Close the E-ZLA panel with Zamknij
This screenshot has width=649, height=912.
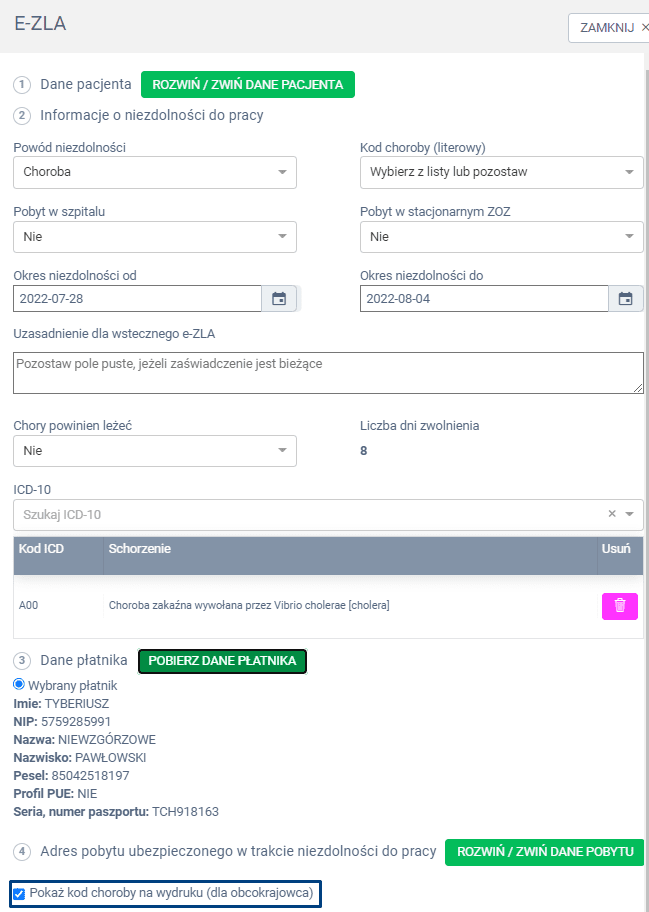click(x=610, y=28)
